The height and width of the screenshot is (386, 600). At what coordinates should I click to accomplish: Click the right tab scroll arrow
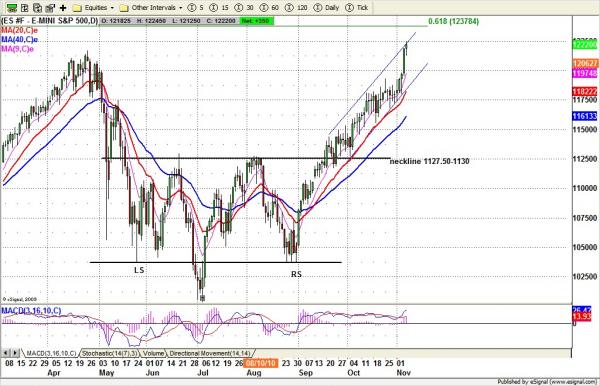15,353
